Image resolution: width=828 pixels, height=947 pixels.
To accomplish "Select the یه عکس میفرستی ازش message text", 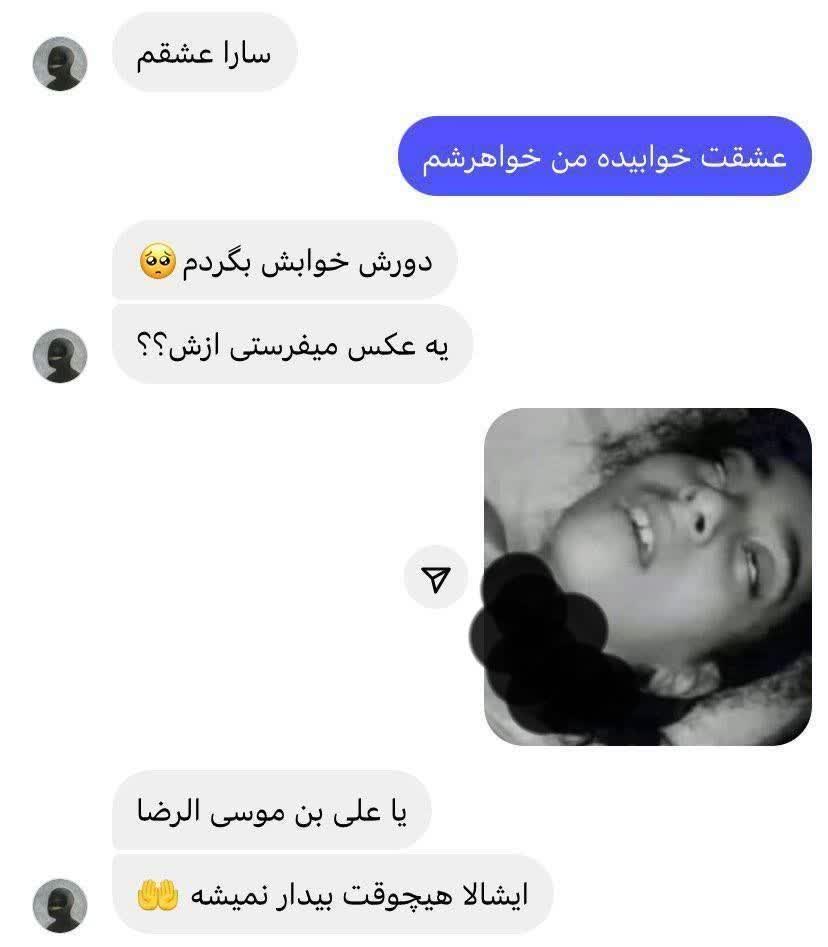I will [292, 346].
